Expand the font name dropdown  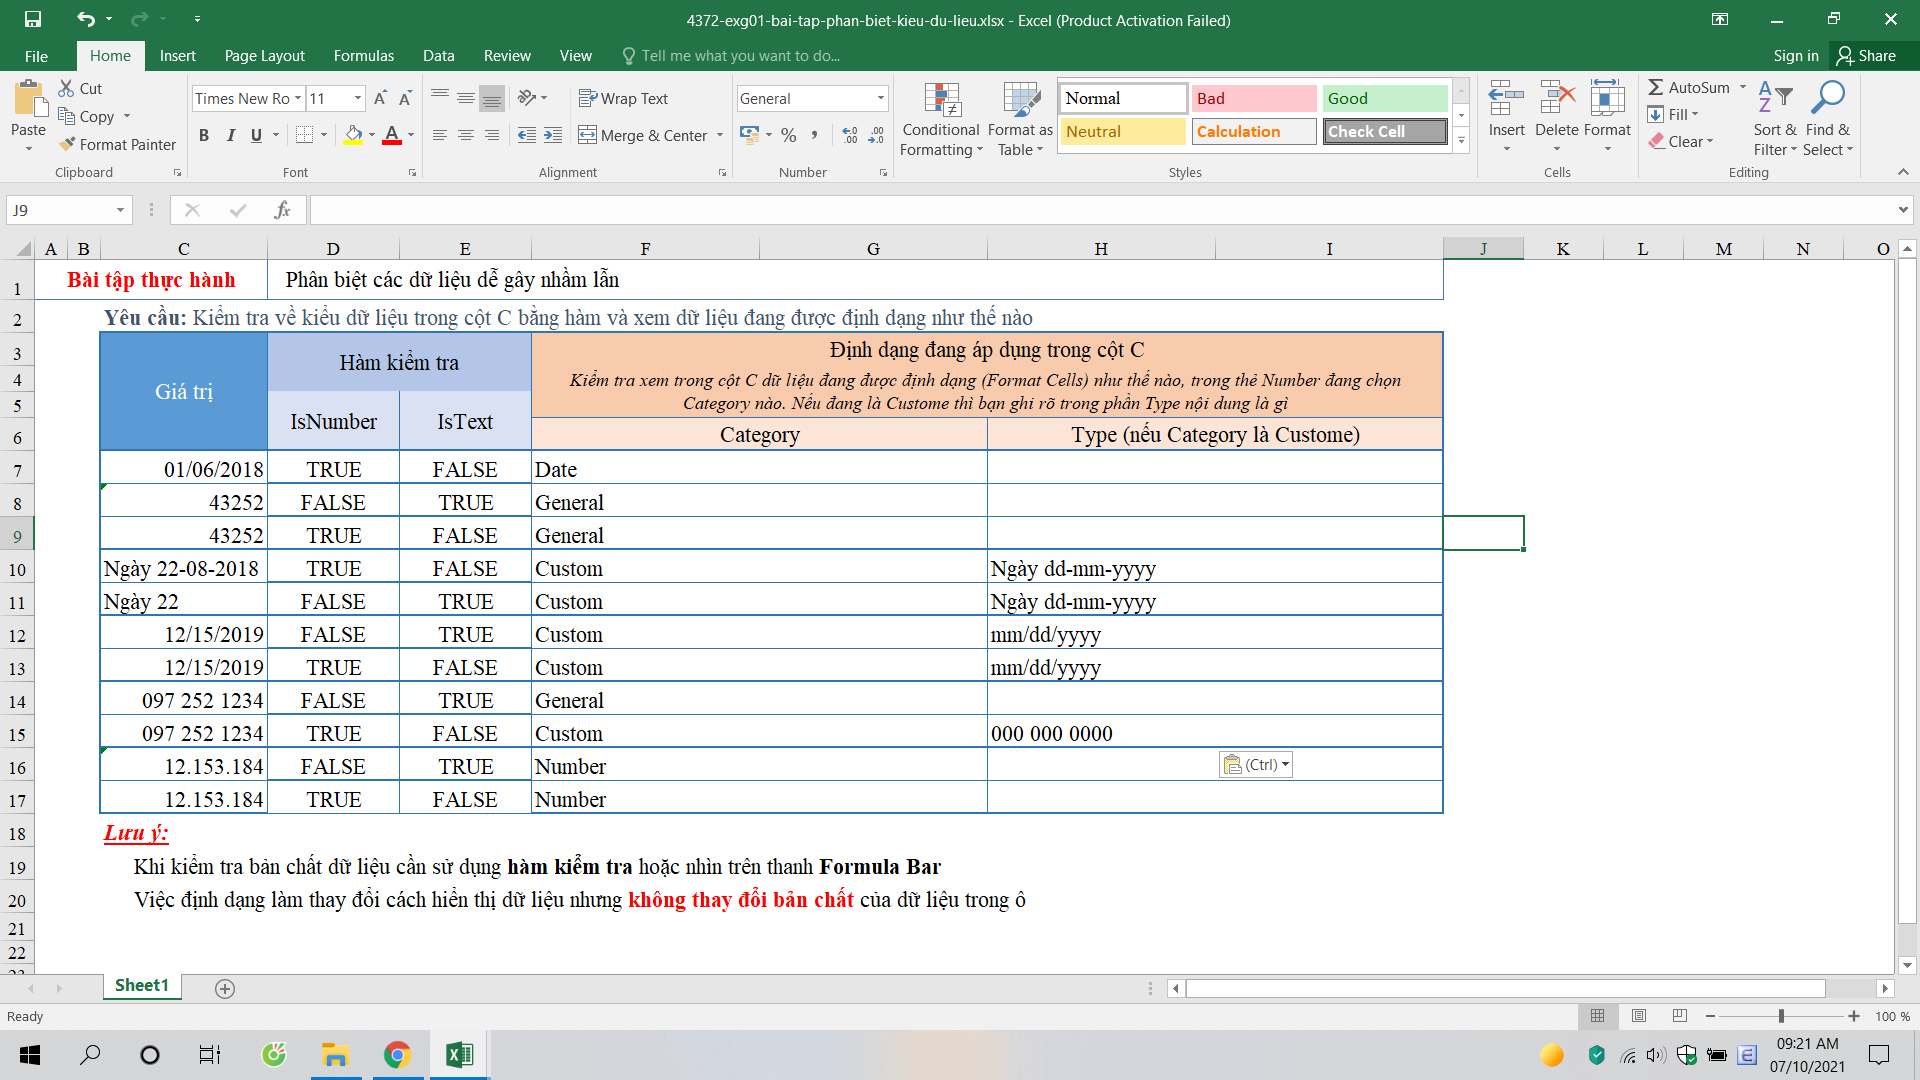pos(298,98)
